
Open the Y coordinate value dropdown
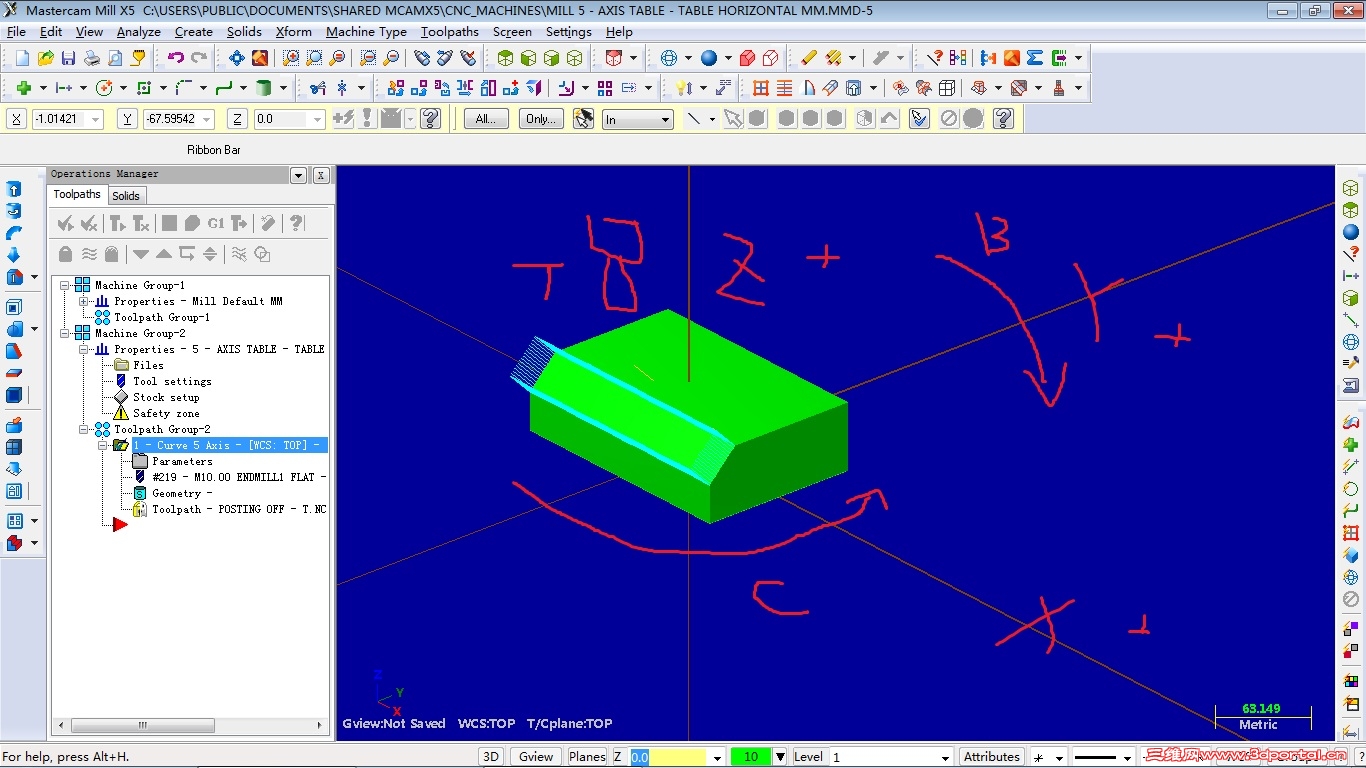coord(207,119)
